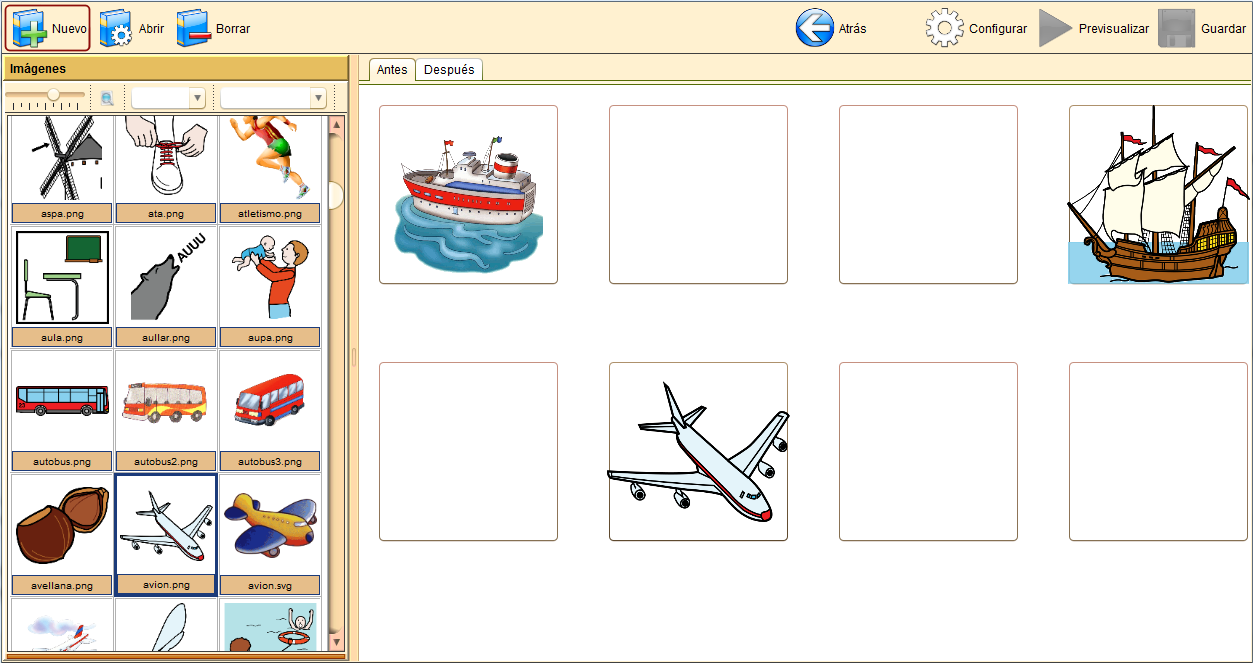Click the empty cell right of the airplane
Screen dimensions: 1253x663
tap(928, 451)
